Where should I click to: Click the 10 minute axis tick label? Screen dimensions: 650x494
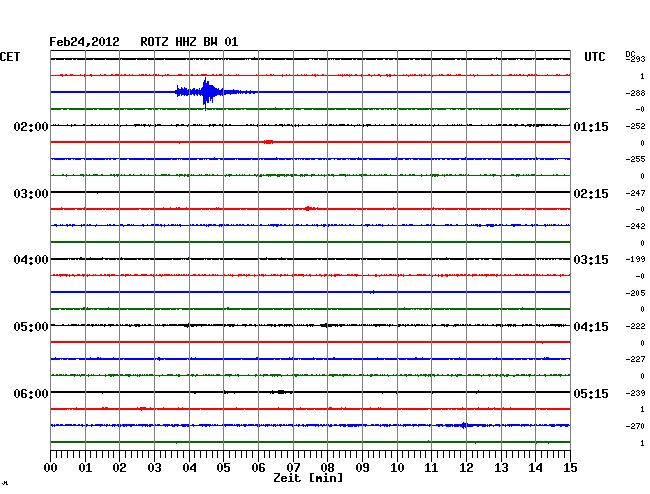(397, 467)
